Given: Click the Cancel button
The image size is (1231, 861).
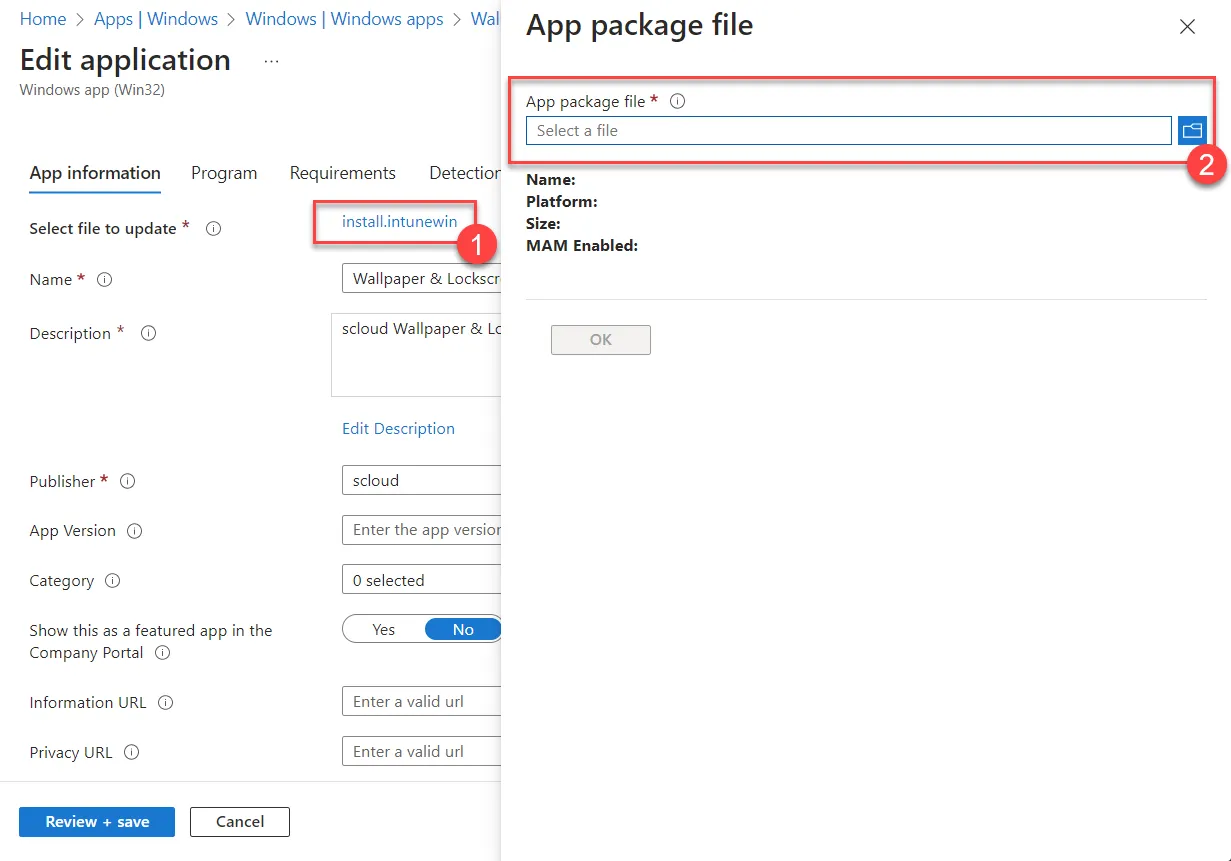Looking at the screenshot, I should click(240, 822).
